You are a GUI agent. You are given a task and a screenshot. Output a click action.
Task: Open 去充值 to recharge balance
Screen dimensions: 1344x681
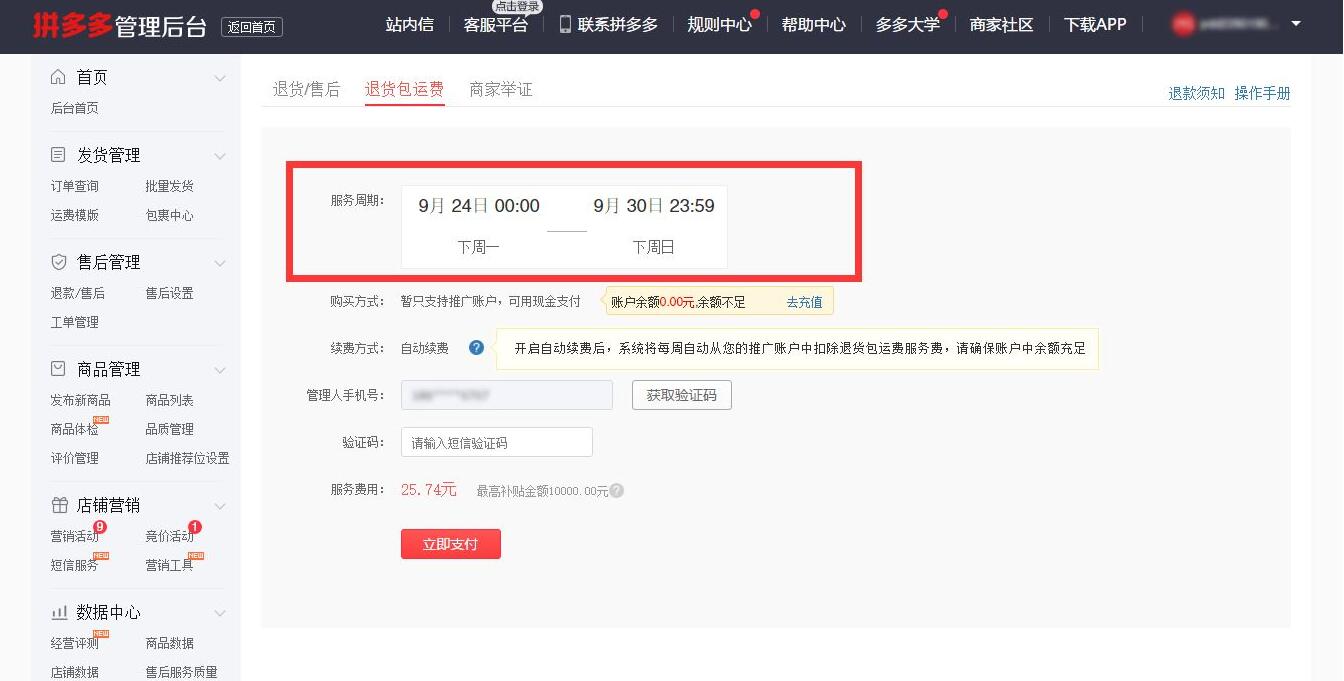[805, 301]
